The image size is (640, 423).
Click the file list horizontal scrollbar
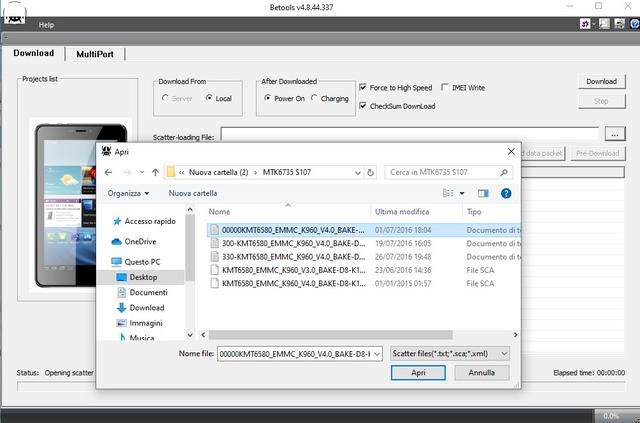330,335
